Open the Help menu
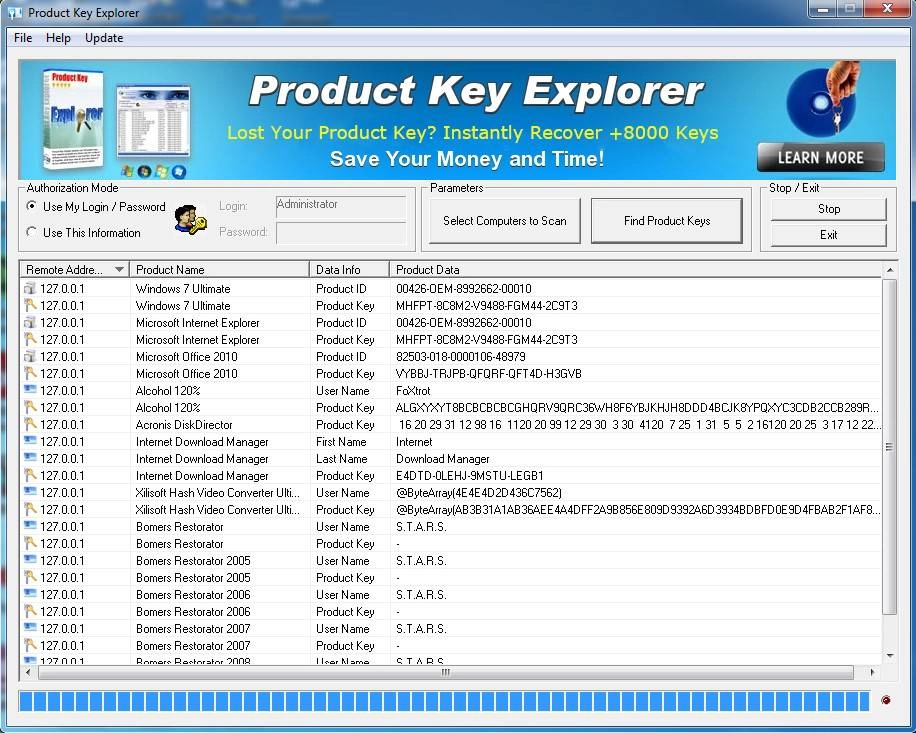 point(58,38)
